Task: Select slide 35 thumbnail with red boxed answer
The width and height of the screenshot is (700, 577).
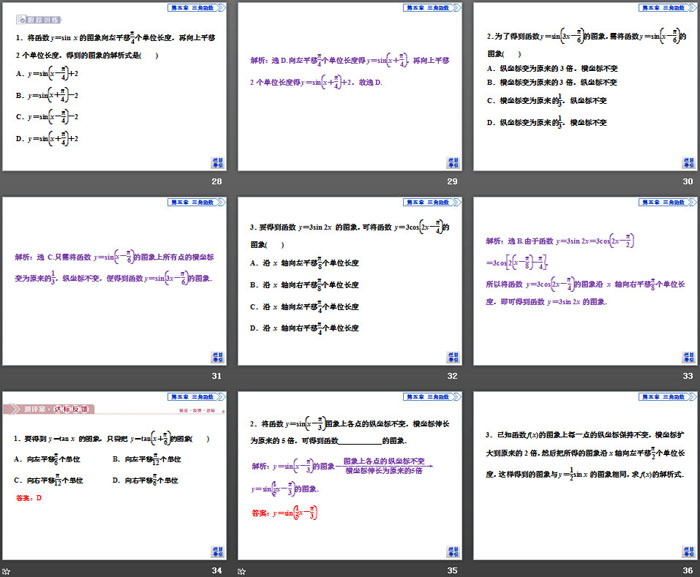Action: tap(350, 476)
